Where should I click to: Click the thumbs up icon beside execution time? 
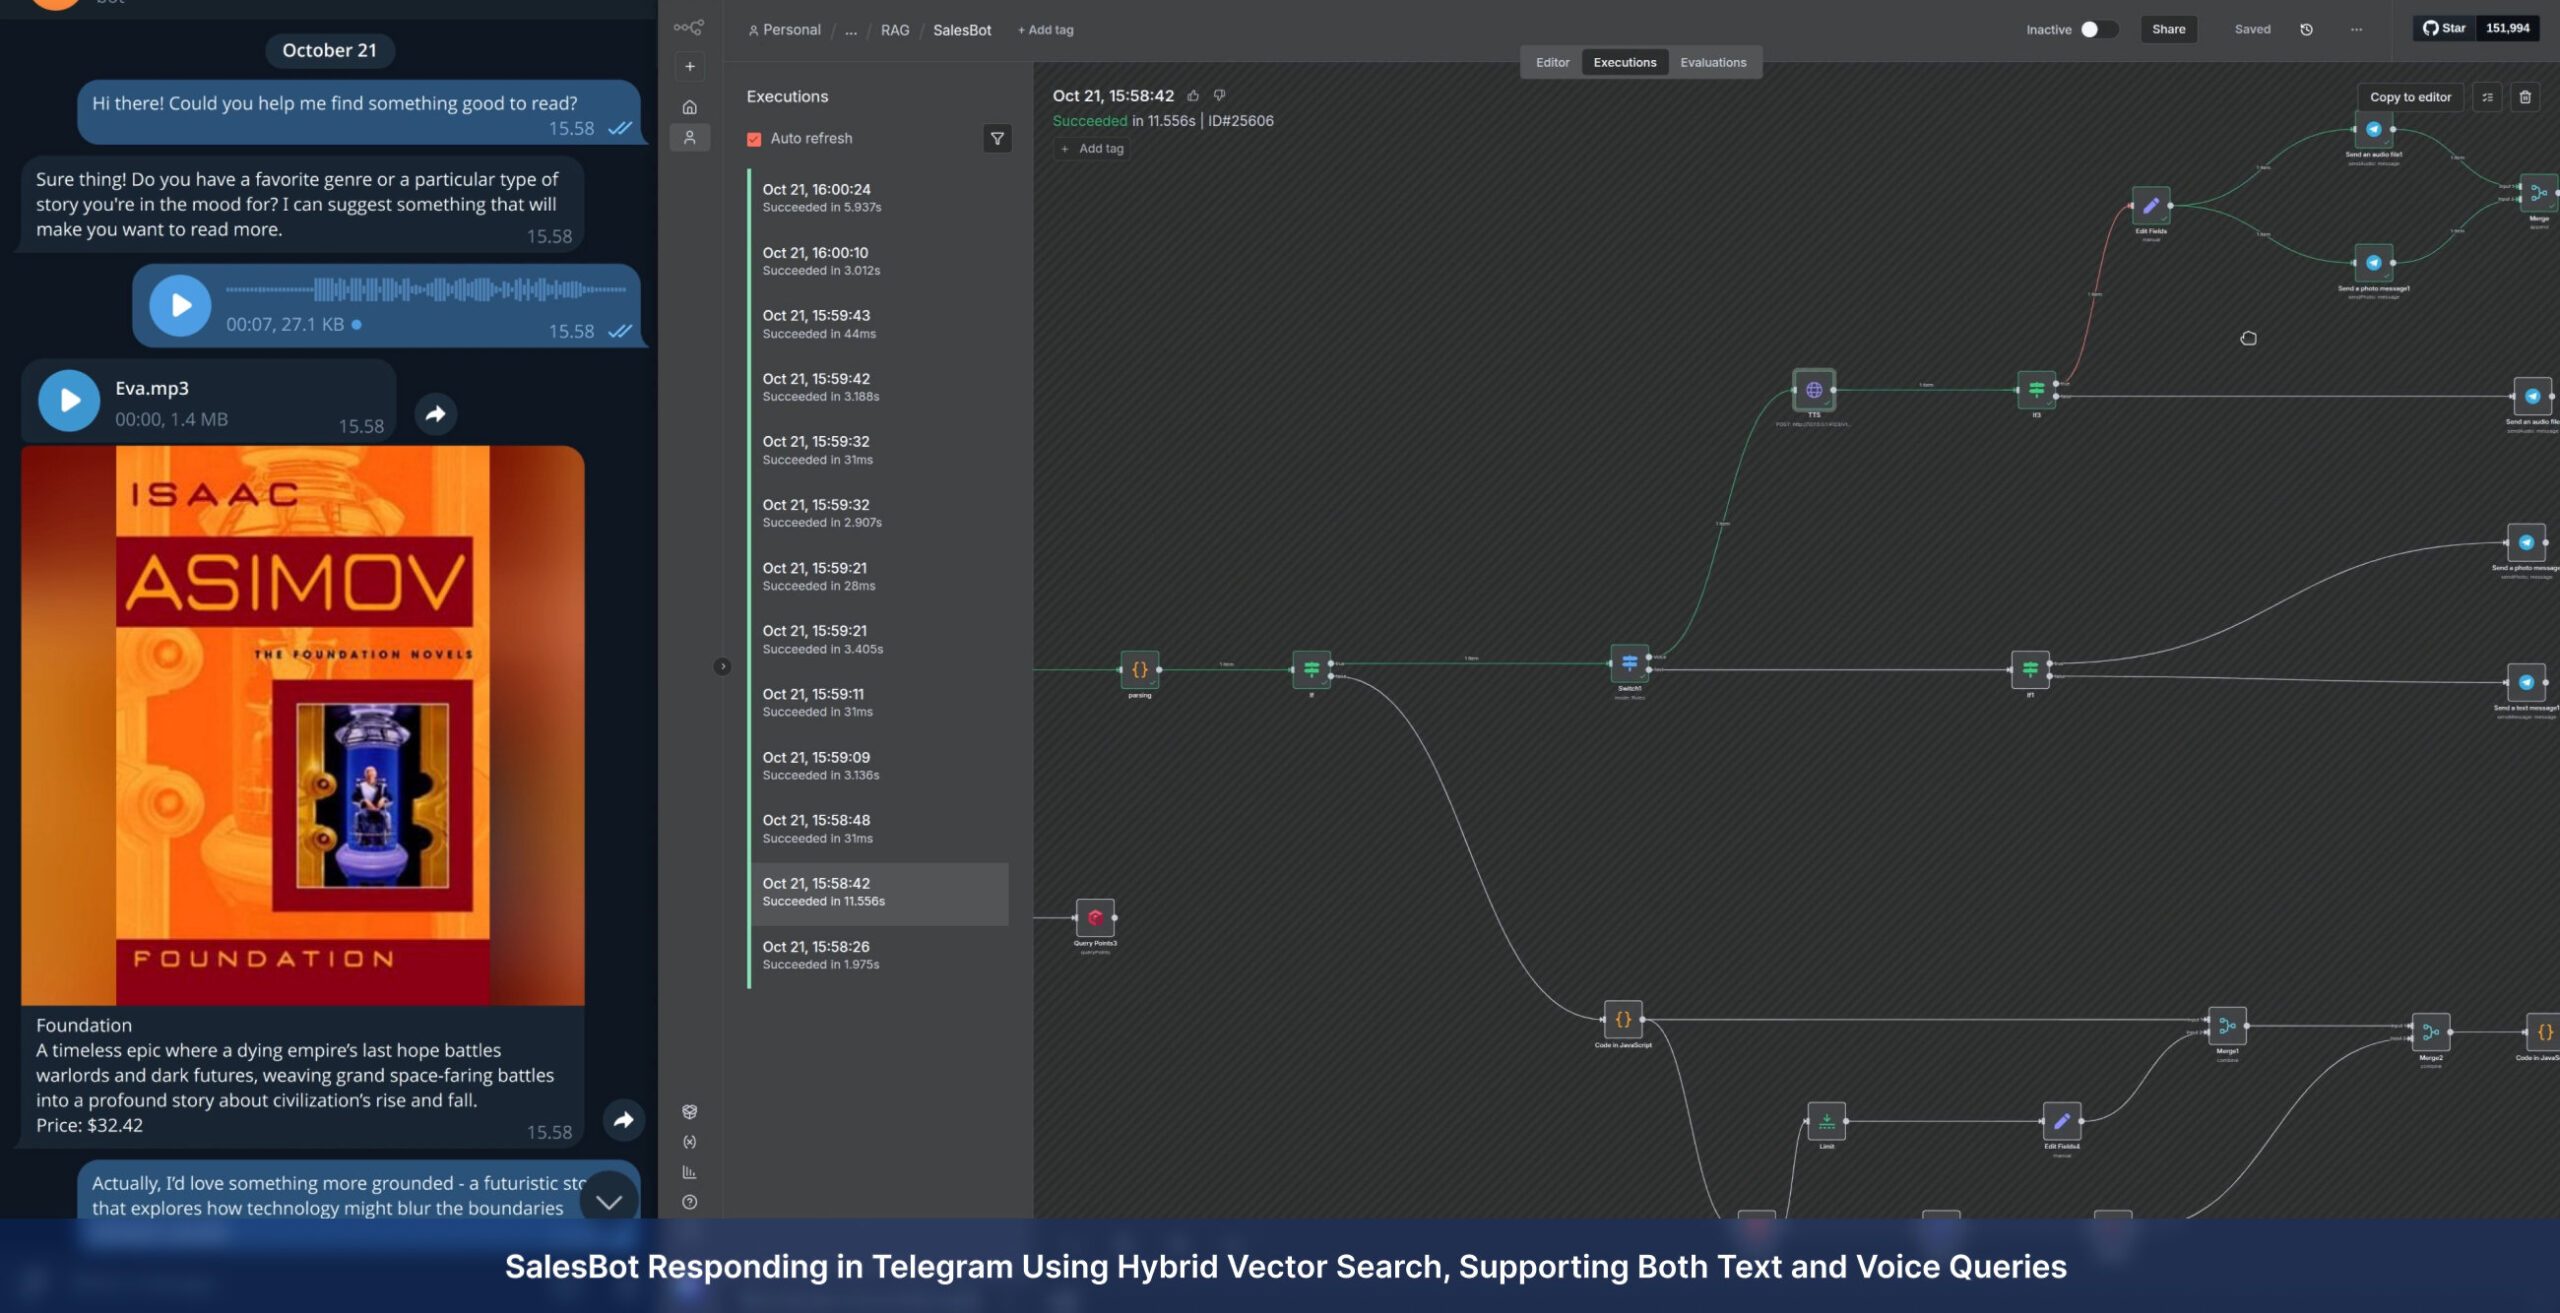click(1193, 96)
